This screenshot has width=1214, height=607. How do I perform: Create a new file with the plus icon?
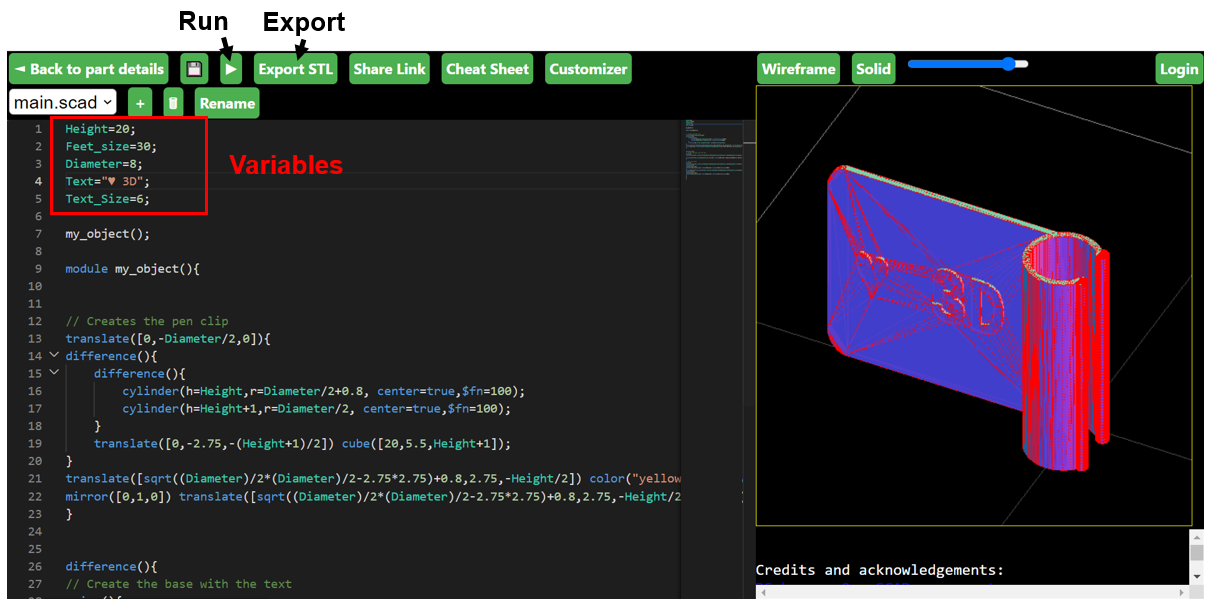139,102
